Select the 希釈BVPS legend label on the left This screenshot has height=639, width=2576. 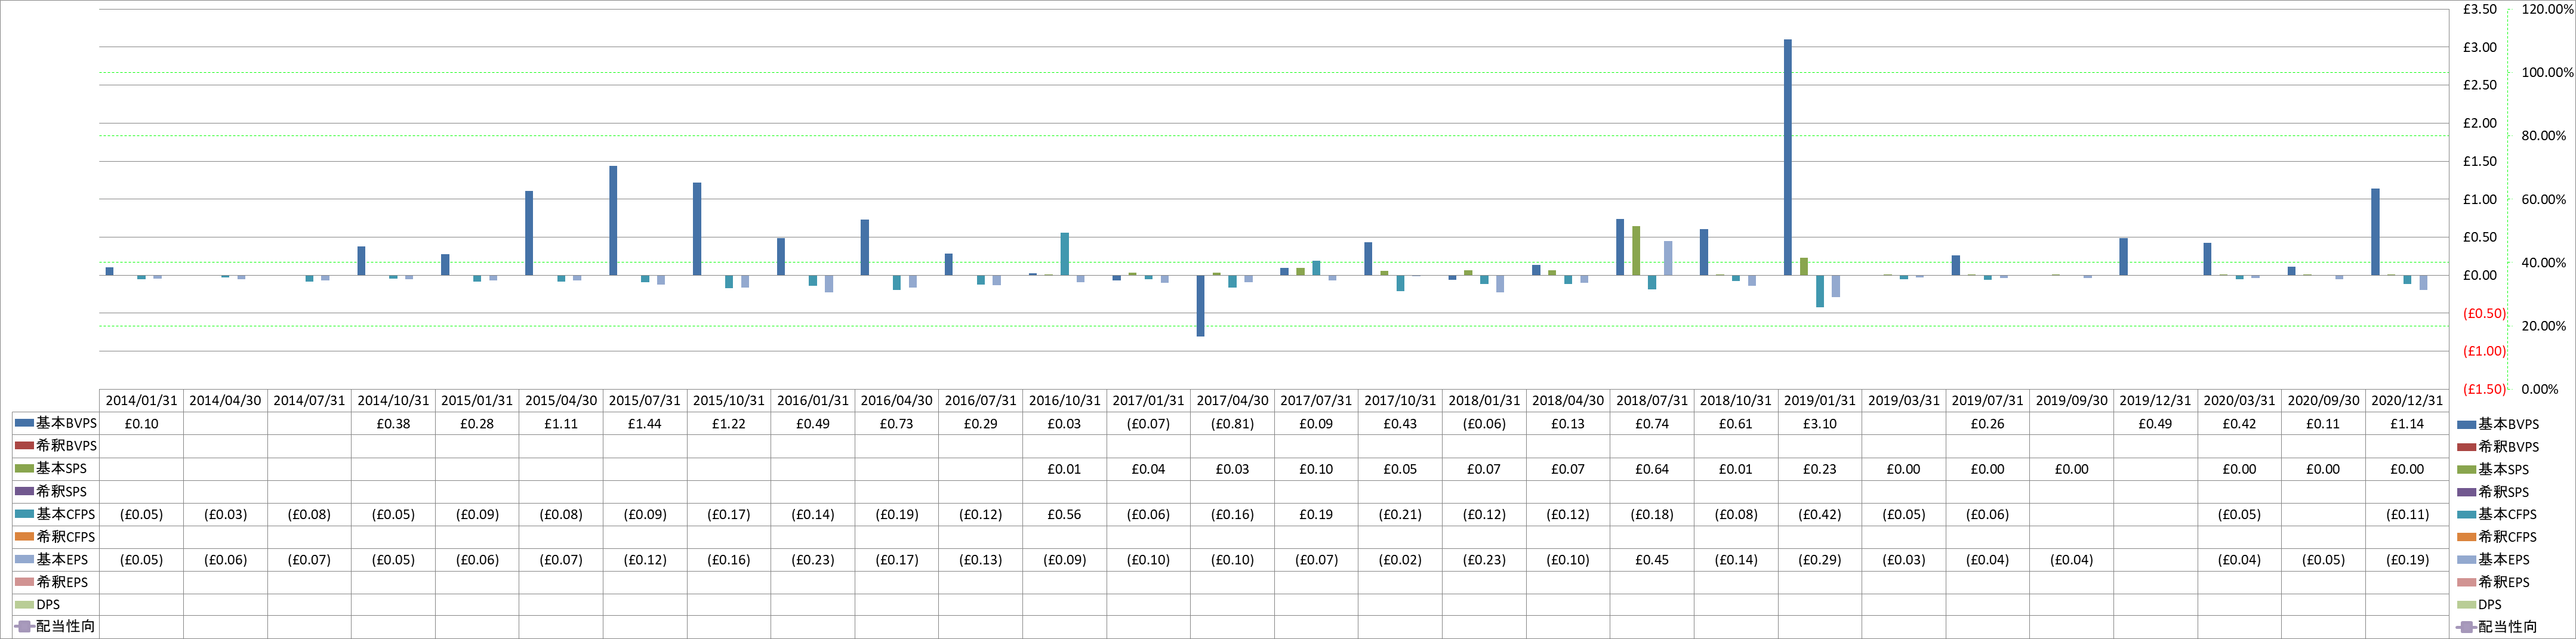[67, 446]
